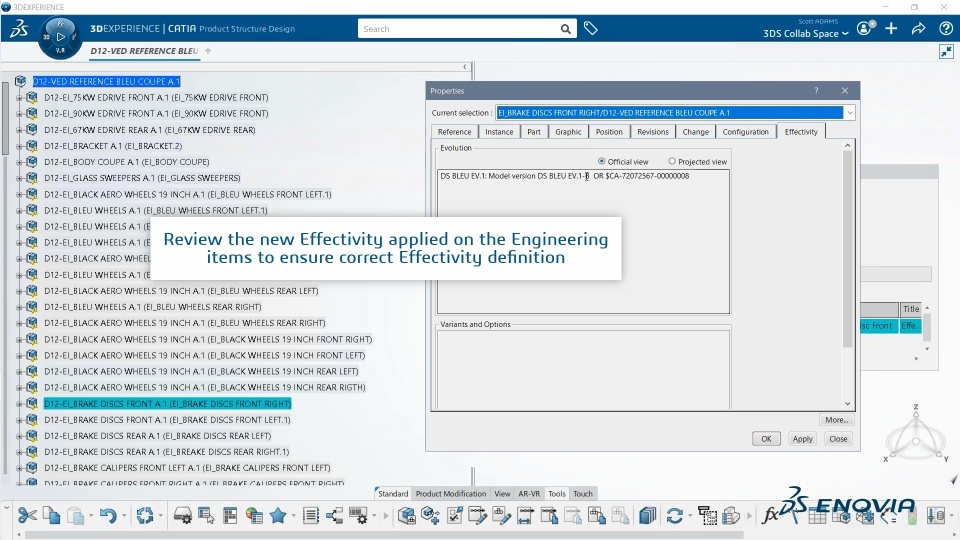Expand the D12-EI_75KW EDRIVE FRONT node
This screenshot has height=540, width=960.
(x=19, y=97)
